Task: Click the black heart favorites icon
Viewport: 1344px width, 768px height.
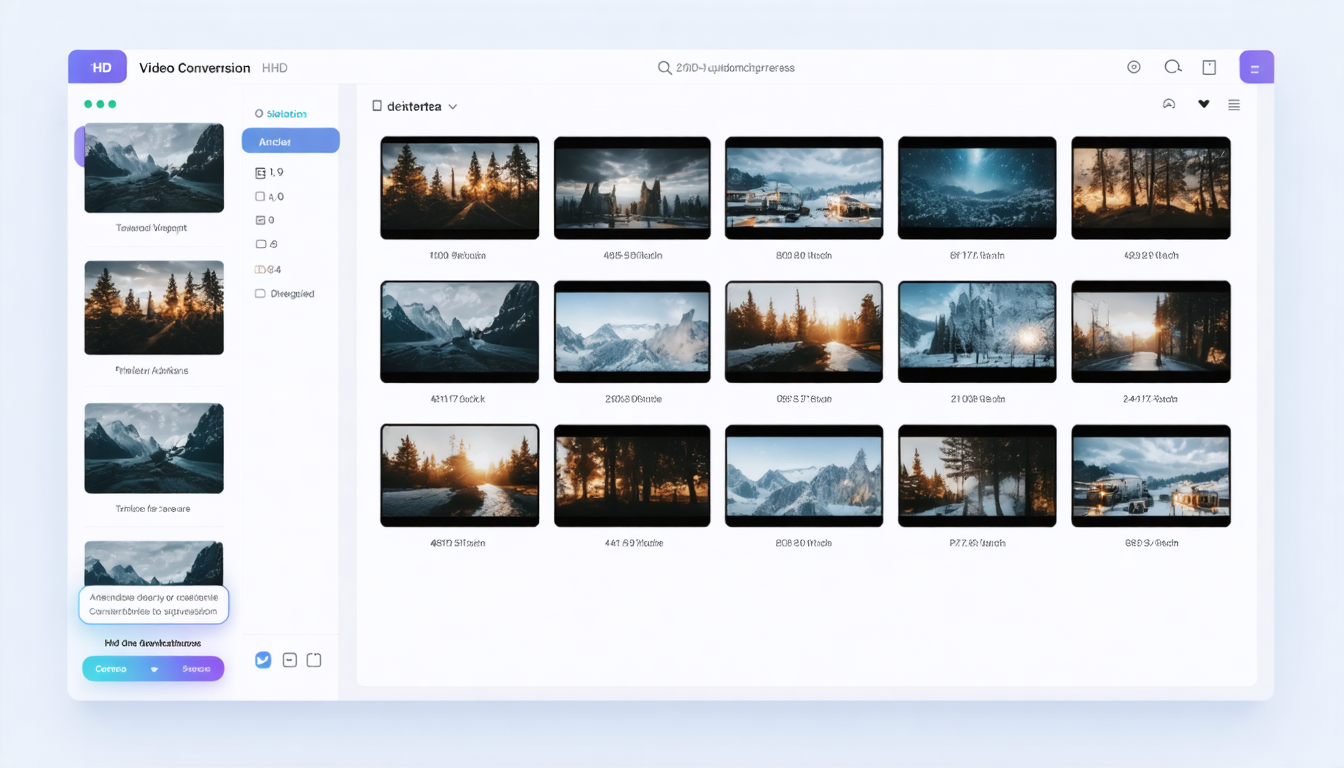Action: coord(1203,105)
